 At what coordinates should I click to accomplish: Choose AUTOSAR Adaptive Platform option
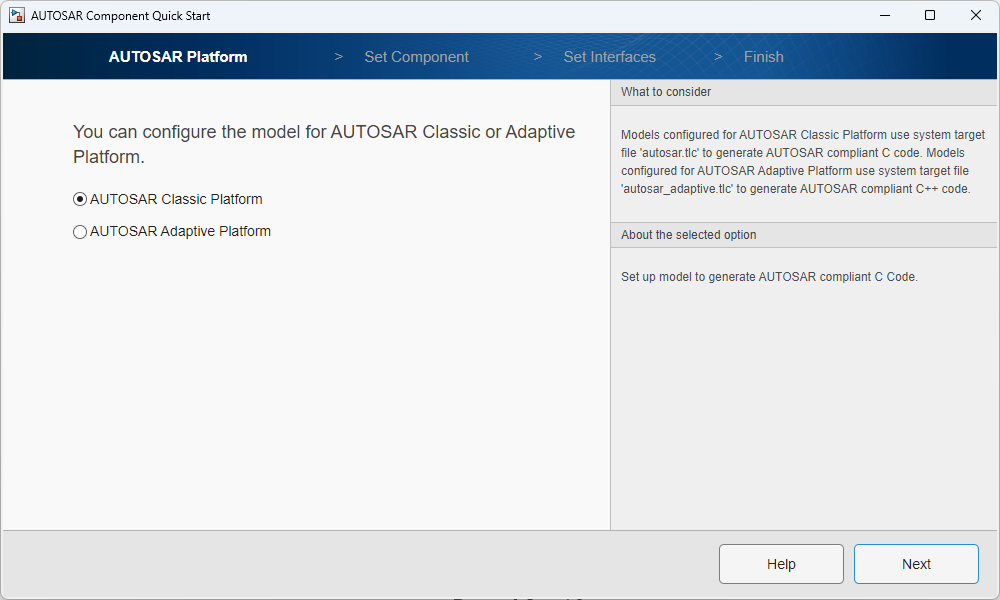pos(80,231)
